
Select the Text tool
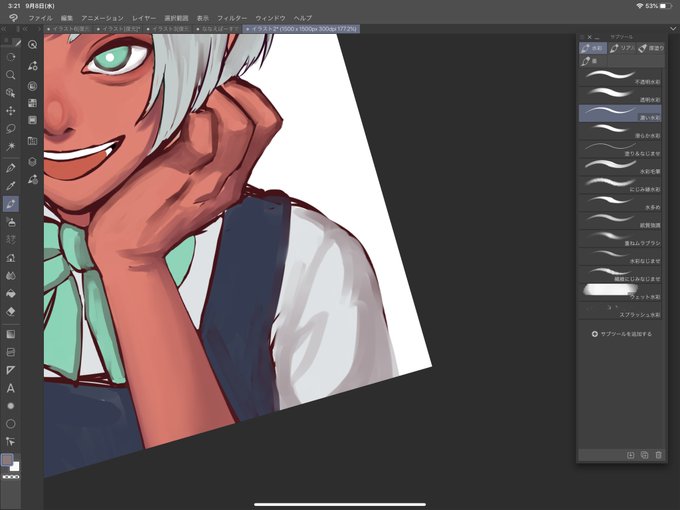[11, 388]
